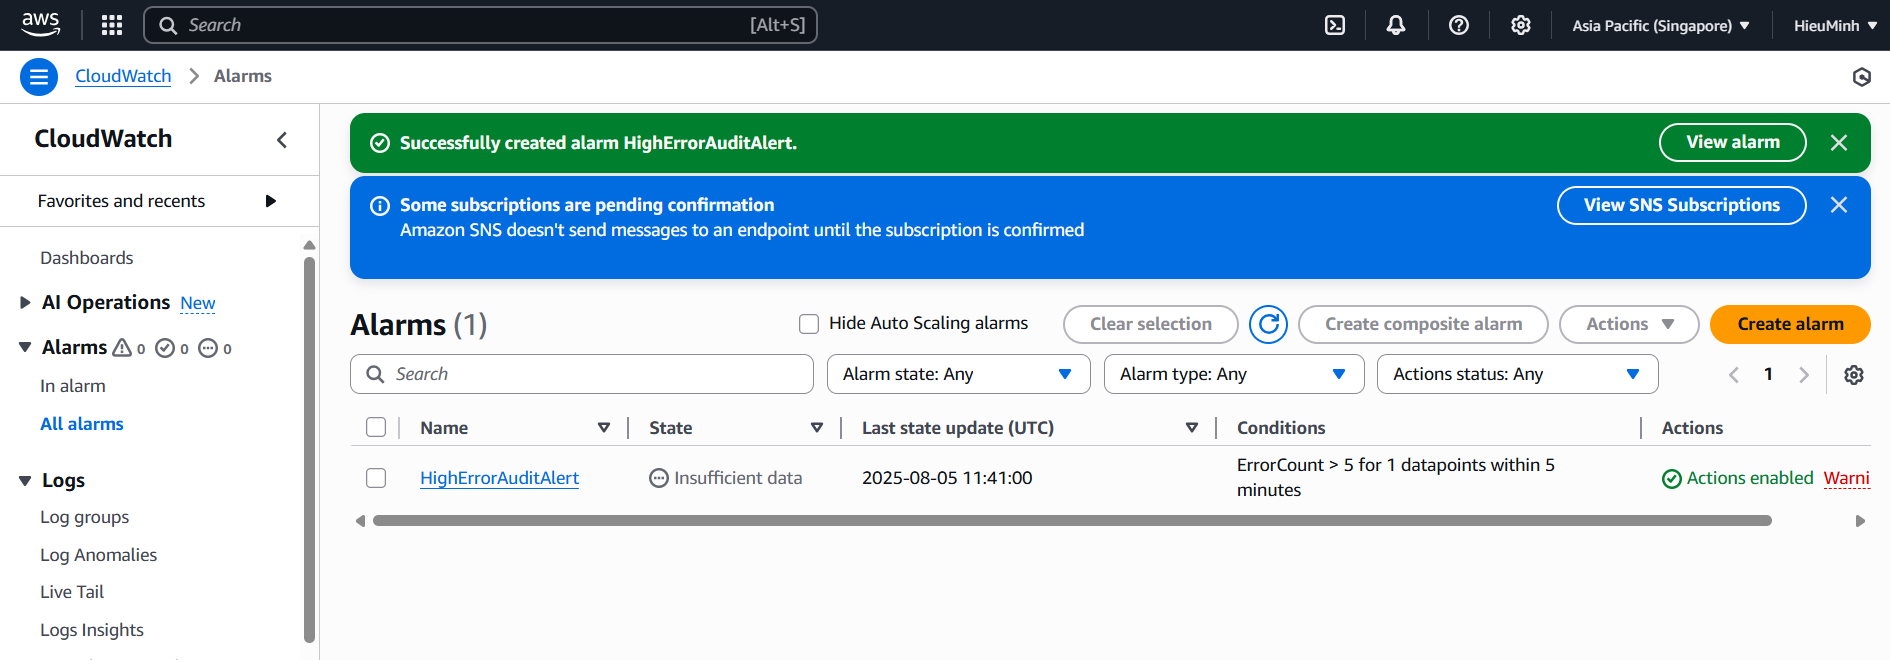Open Dashboards in the sidebar
1890x660 pixels.
coord(86,258)
